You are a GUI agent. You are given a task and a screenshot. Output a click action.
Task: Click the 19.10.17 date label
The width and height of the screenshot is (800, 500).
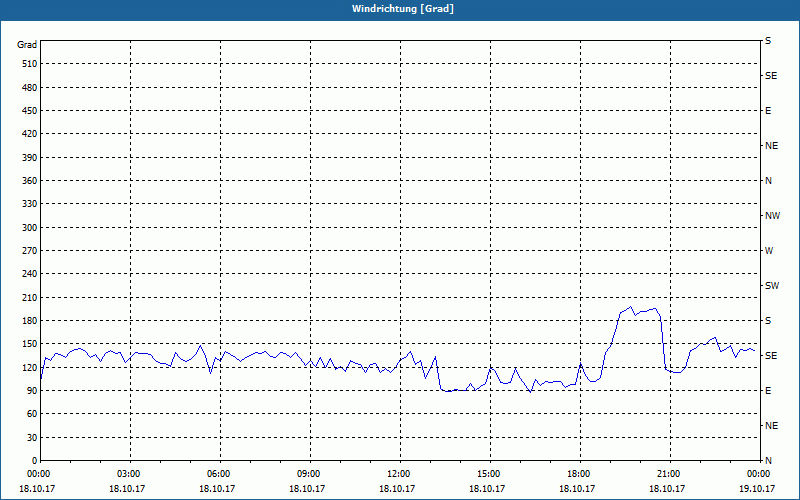[x=758, y=488]
